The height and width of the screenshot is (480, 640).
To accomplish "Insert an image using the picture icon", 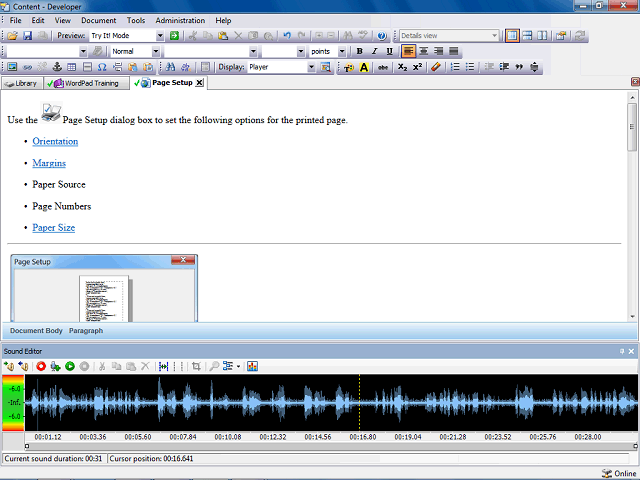I will [12, 67].
